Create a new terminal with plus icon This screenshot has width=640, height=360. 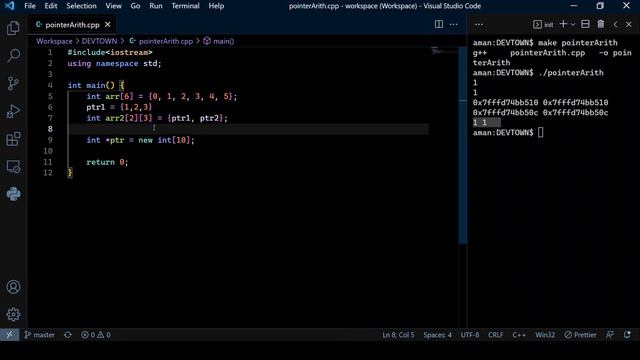(563, 24)
